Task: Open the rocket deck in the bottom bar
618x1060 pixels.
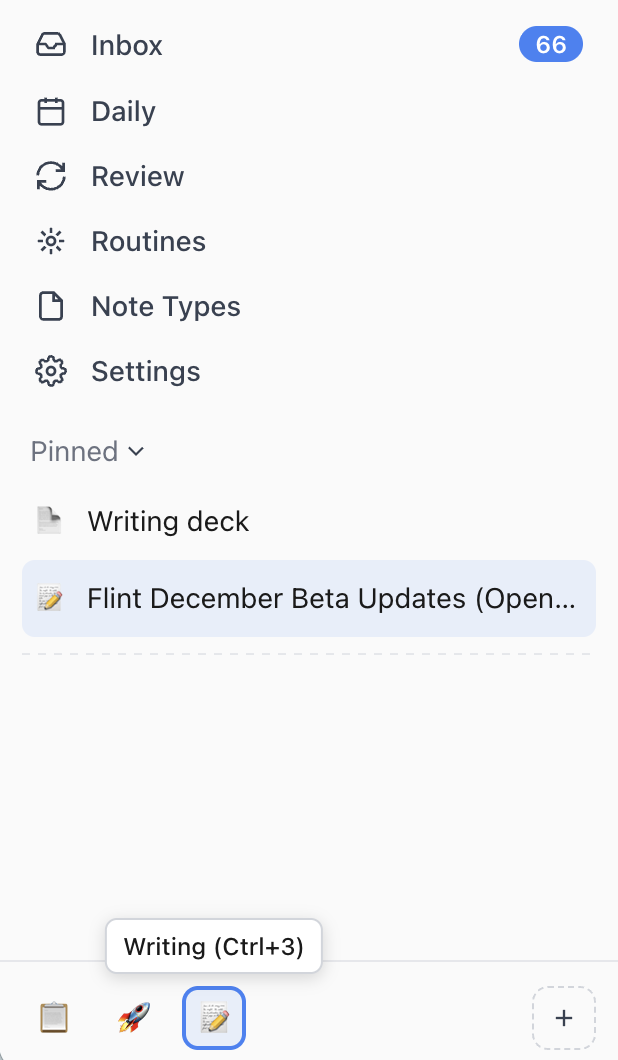Action: coord(133,1017)
